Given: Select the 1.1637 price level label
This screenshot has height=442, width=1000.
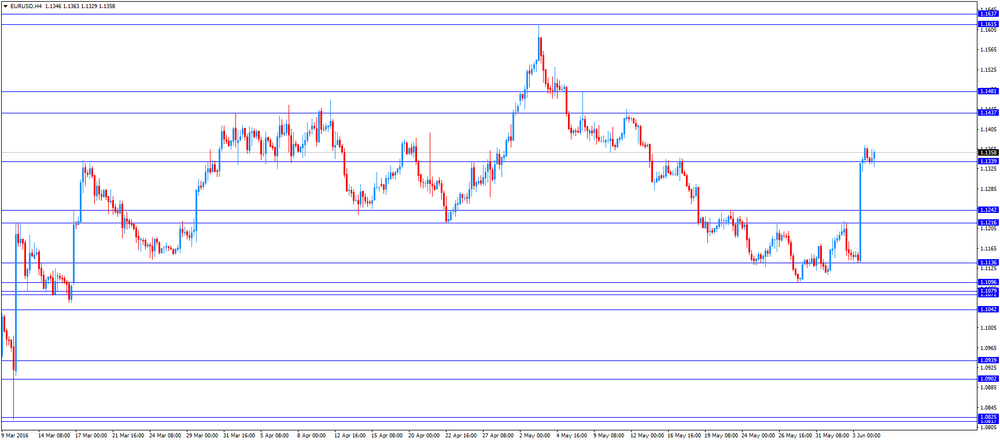Looking at the screenshot, I should 988,13.
